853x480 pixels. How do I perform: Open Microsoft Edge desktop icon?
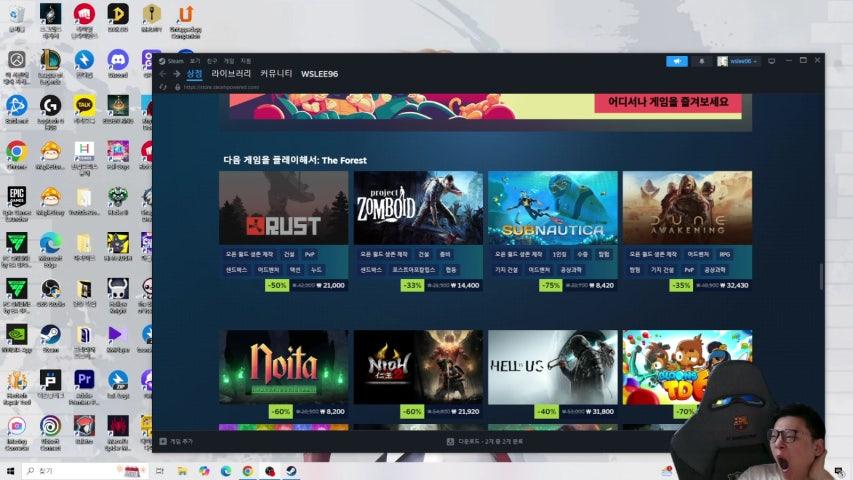click(51, 249)
